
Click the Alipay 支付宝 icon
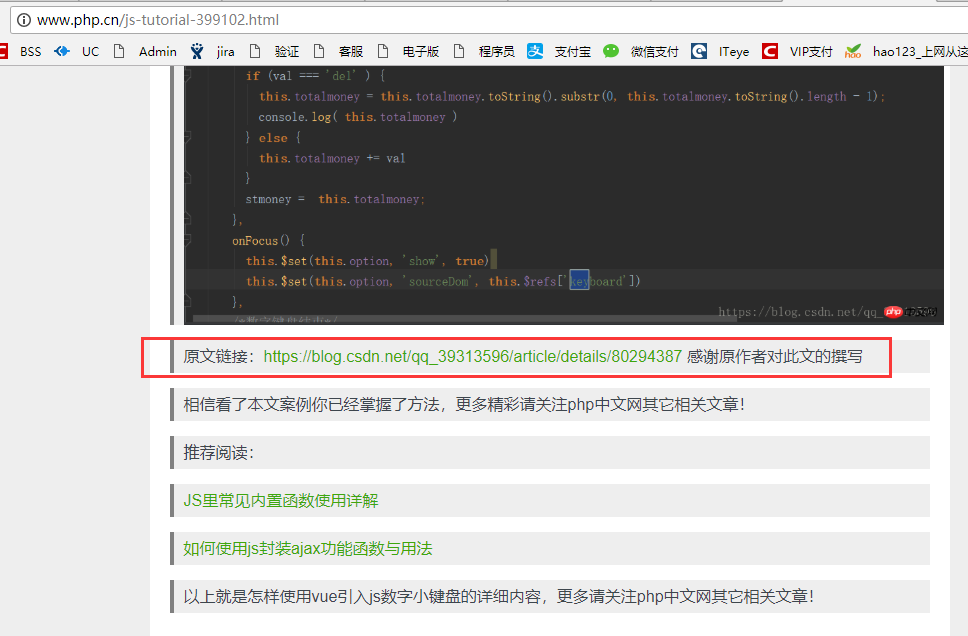[x=535, y=51]
